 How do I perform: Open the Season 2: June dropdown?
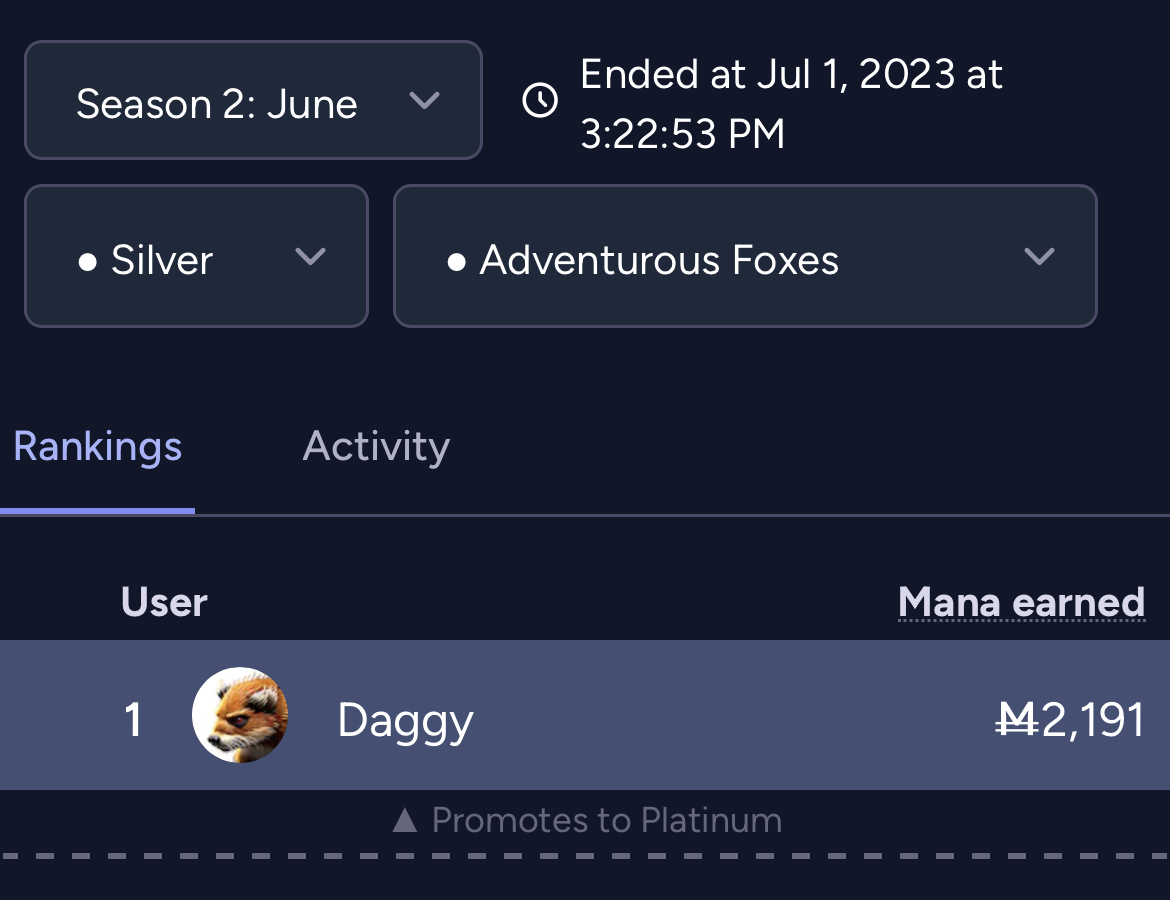click(x=253, y=100)
